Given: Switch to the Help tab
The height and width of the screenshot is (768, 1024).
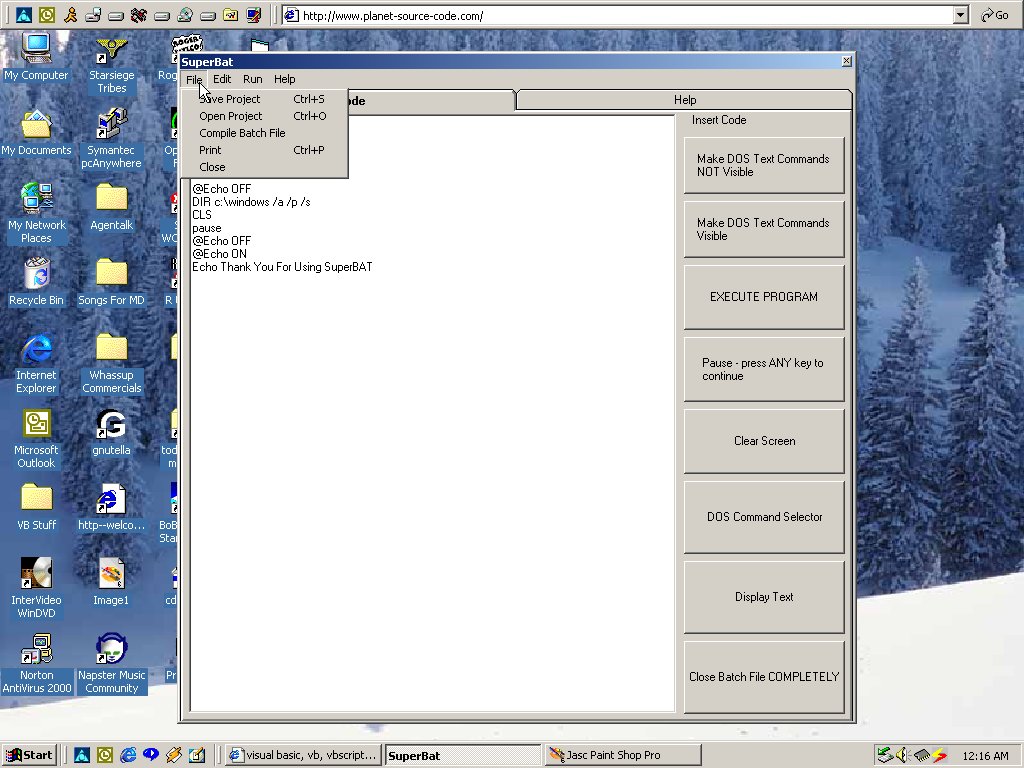Looking at the screenshot, I should [684, 100].
